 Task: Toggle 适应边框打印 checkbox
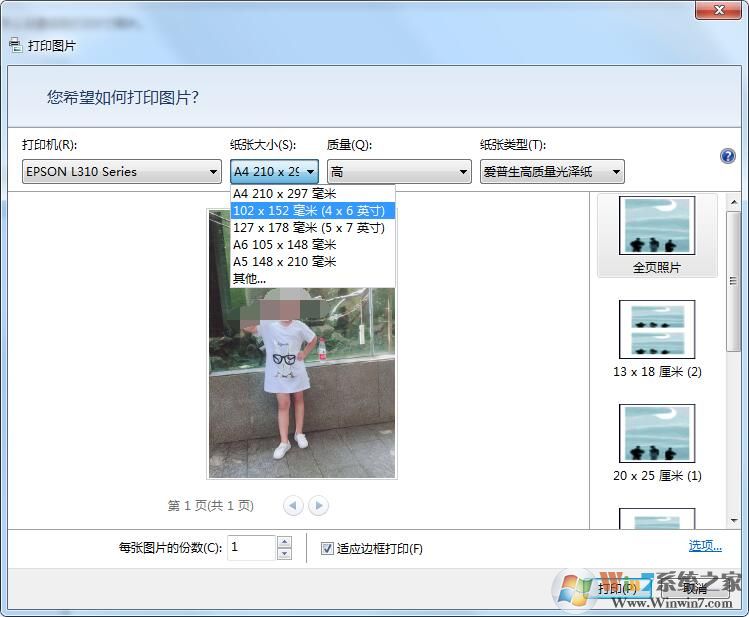pyautogui.click(x=327, y=548)
